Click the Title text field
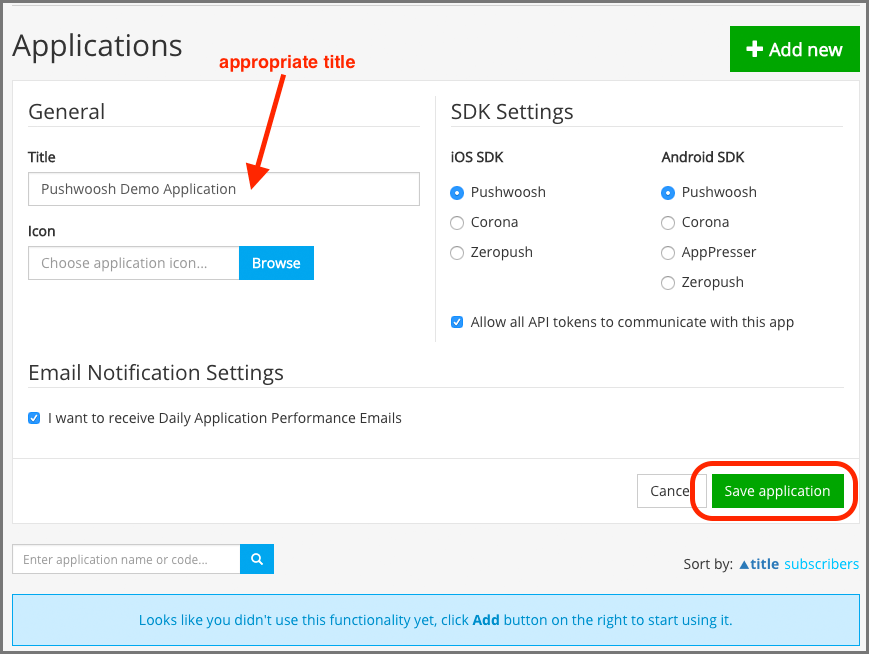869x654 pixels. 224,189
